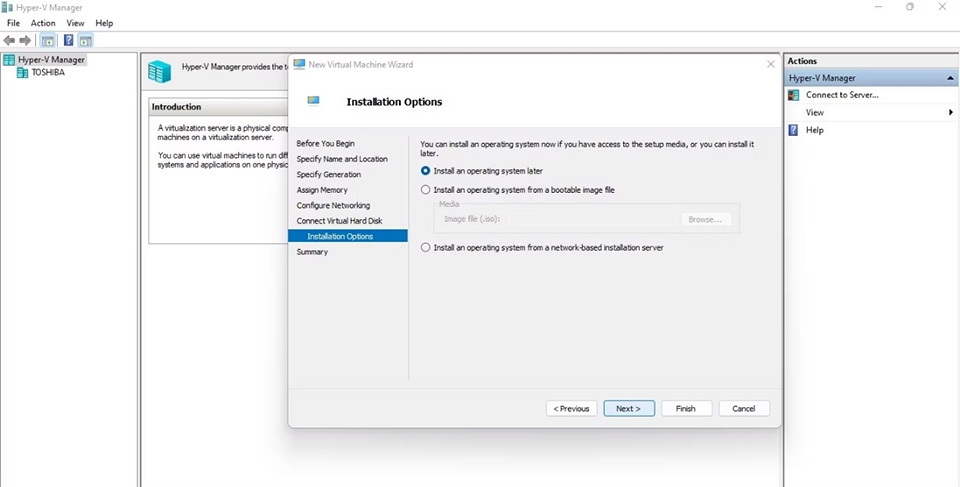Click the Actions pane title
Image resolution: width=960 pixels, height=487 pixels.
click(802, 61)
